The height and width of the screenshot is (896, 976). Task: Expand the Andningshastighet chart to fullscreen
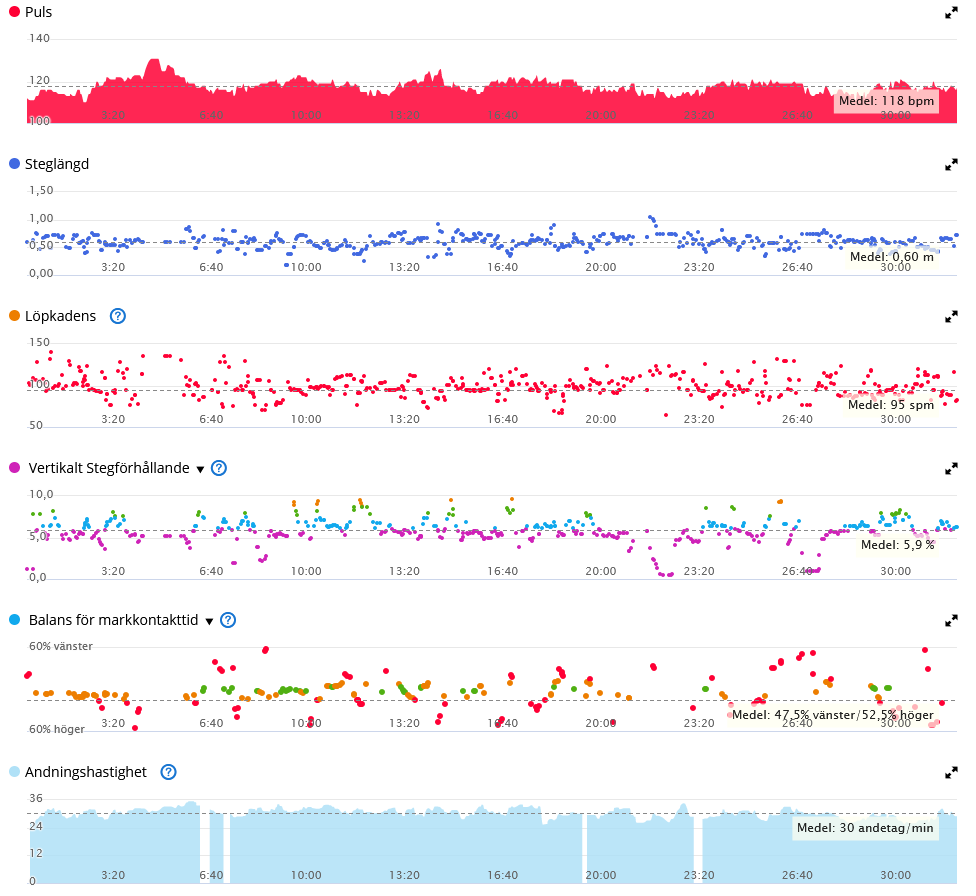coord(951,772)
